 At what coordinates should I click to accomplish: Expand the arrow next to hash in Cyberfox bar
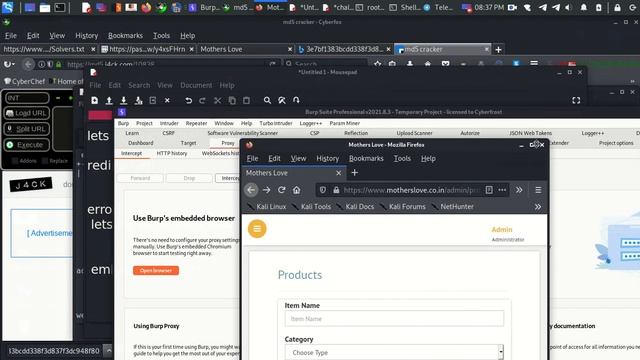pyautogui.click(x=108, y=350)
